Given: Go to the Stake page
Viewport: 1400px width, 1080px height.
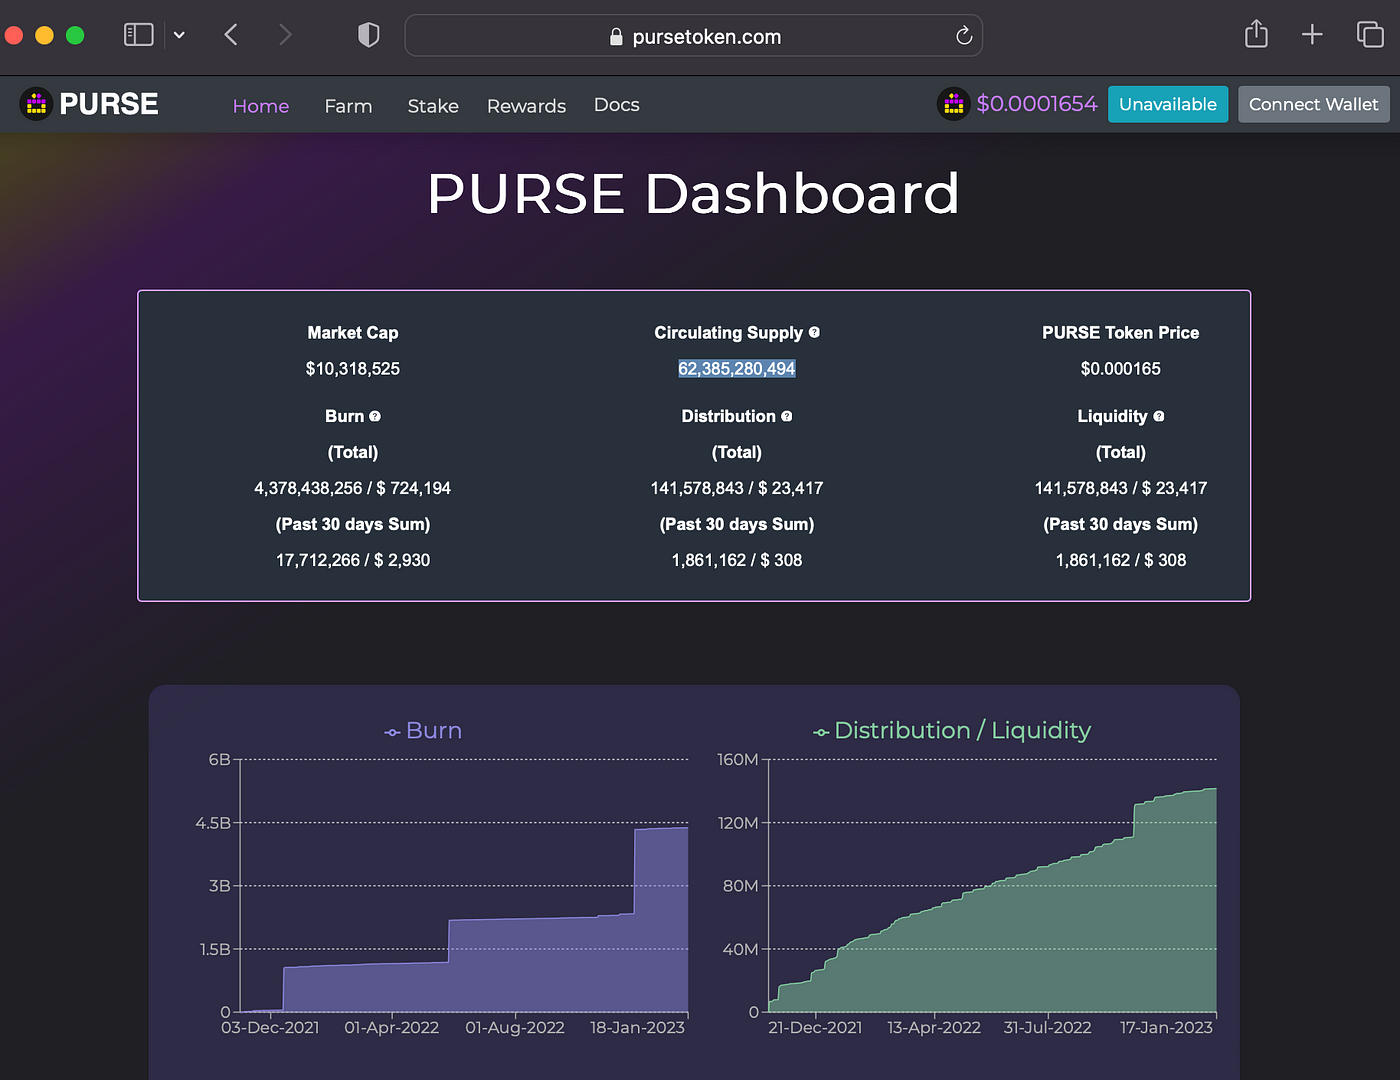Looking at the screenshot, I should (x=433, y=106).
